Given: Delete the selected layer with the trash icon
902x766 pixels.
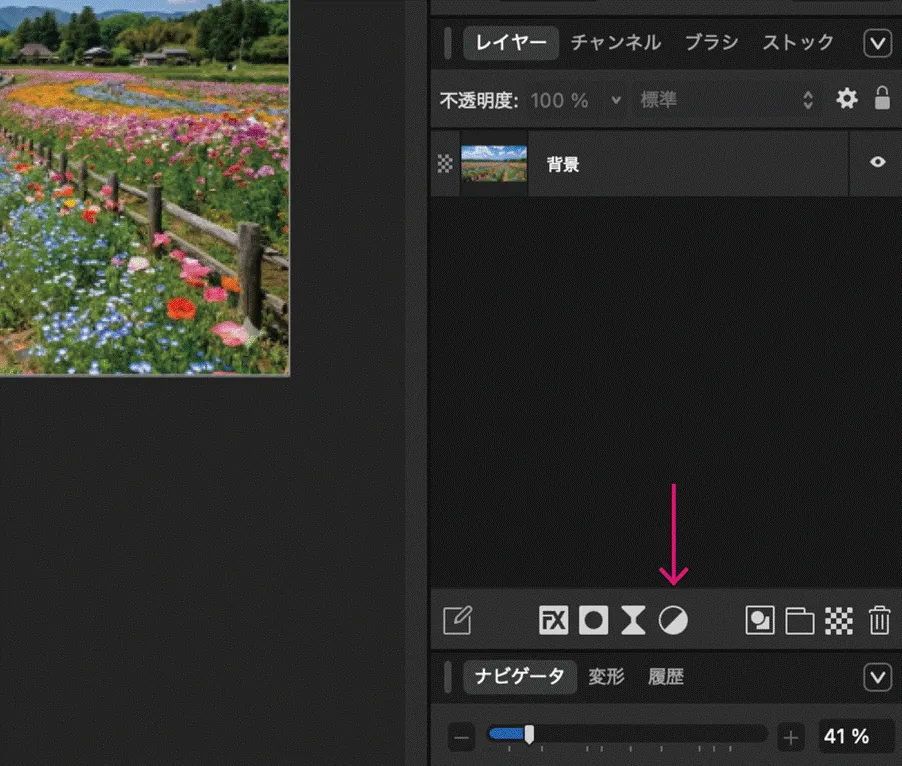Looking at the screenshot, I should coord(881,620).
